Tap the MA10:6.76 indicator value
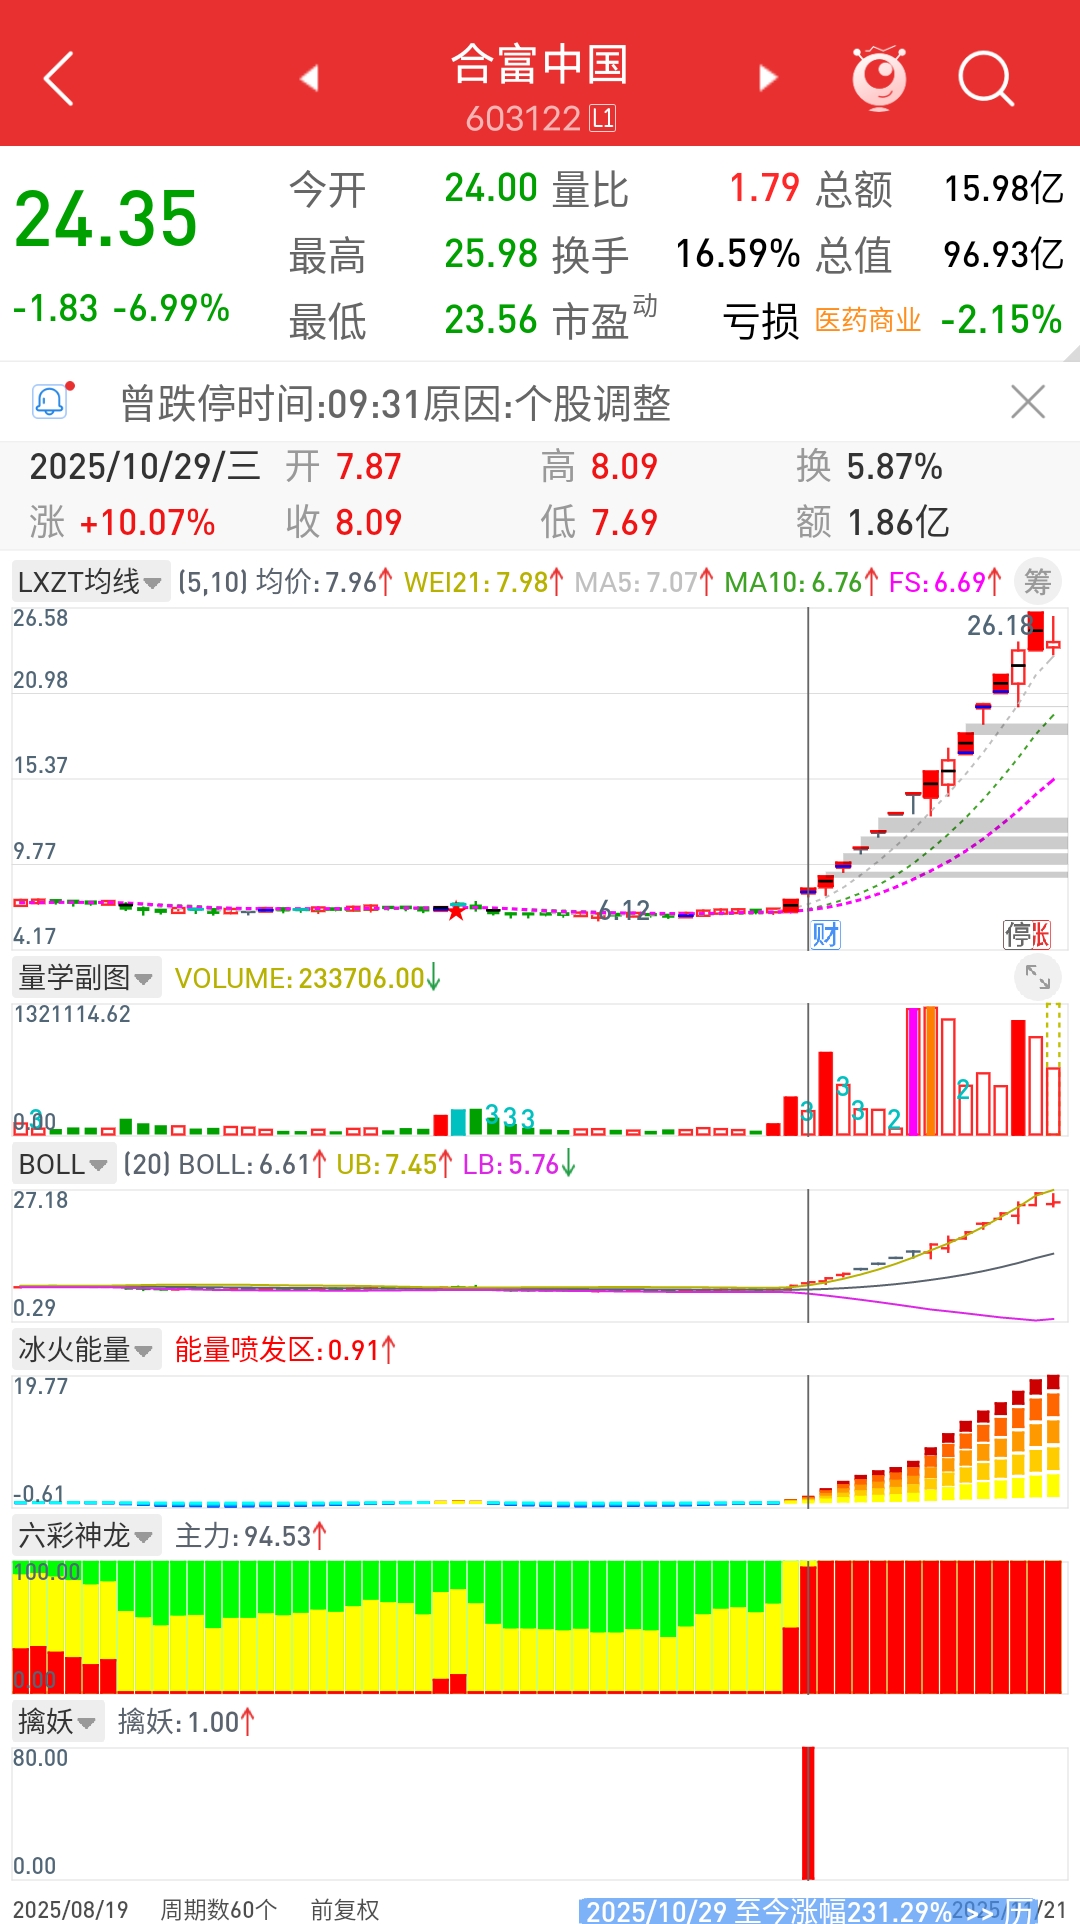This screenshot has width=1080, height=1924. [x=802, y=581]
